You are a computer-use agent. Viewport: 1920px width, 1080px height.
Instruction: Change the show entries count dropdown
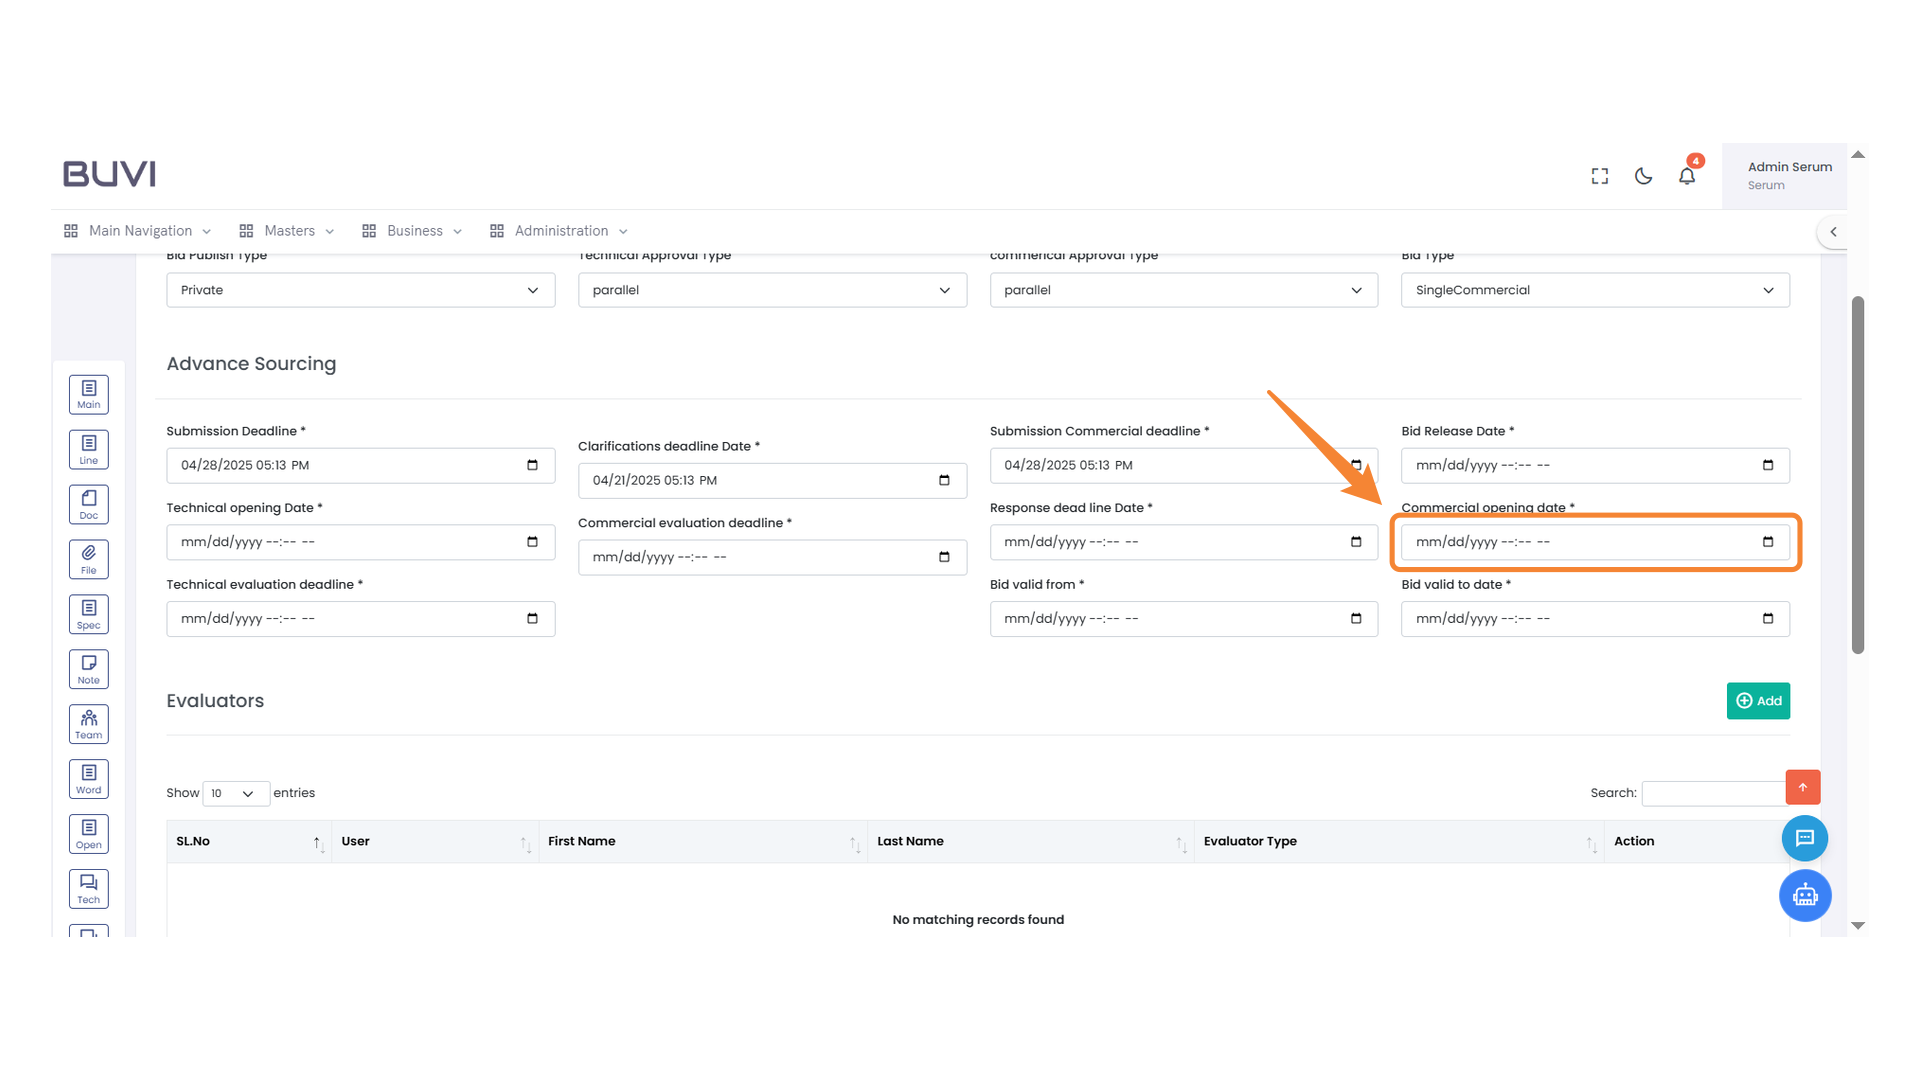[235, 793]
